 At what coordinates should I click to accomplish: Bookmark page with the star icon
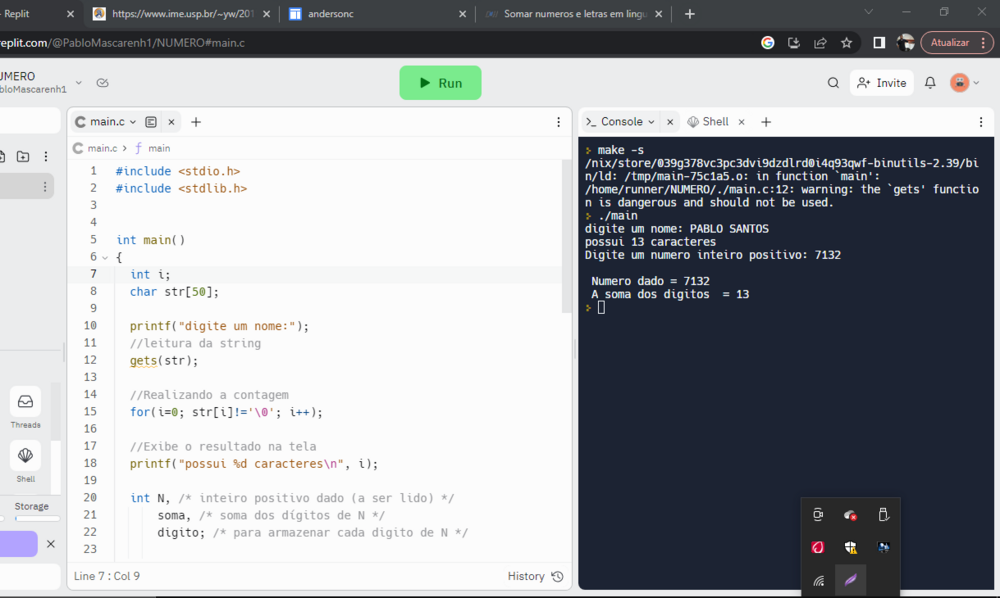847,43
